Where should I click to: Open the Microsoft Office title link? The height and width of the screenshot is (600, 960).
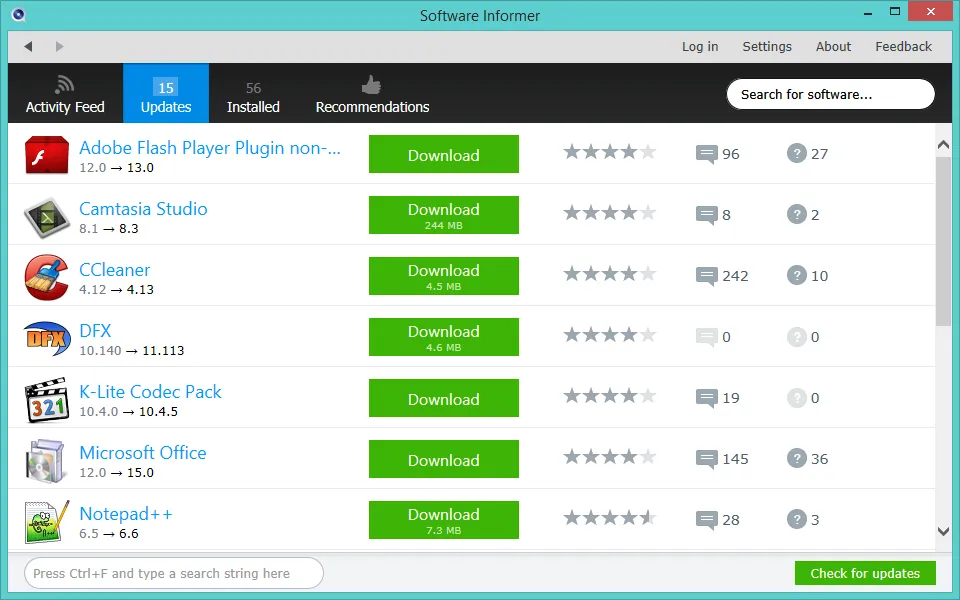pos(143,453)
